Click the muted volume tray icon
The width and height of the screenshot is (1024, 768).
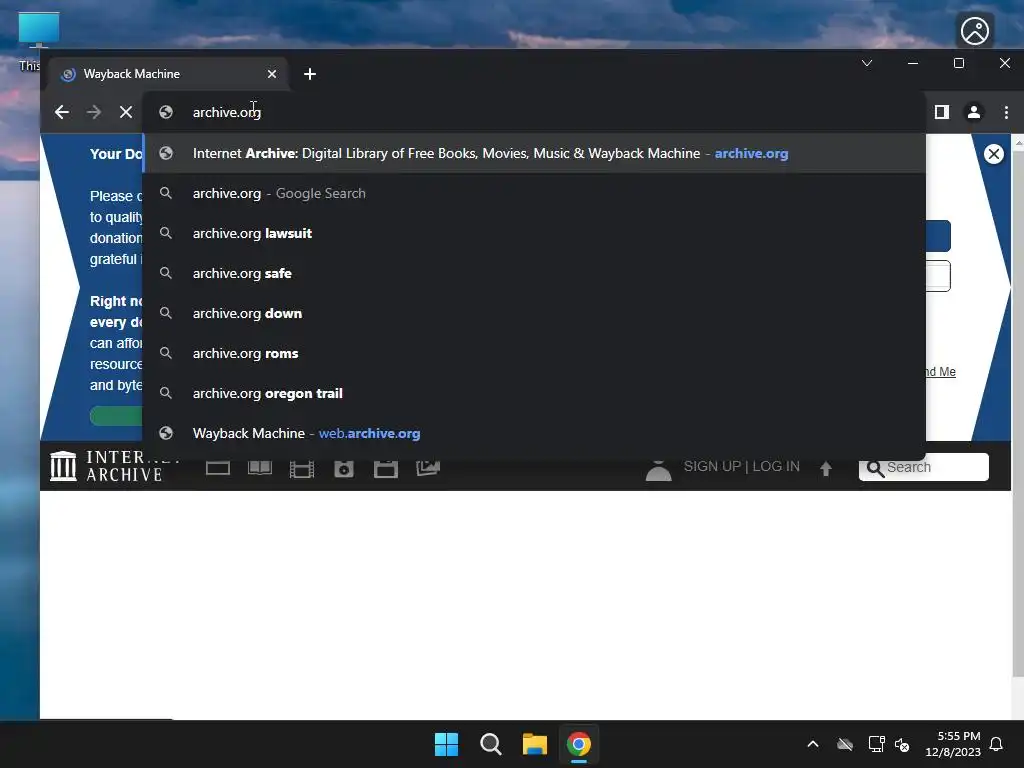[x=902, y=744]
